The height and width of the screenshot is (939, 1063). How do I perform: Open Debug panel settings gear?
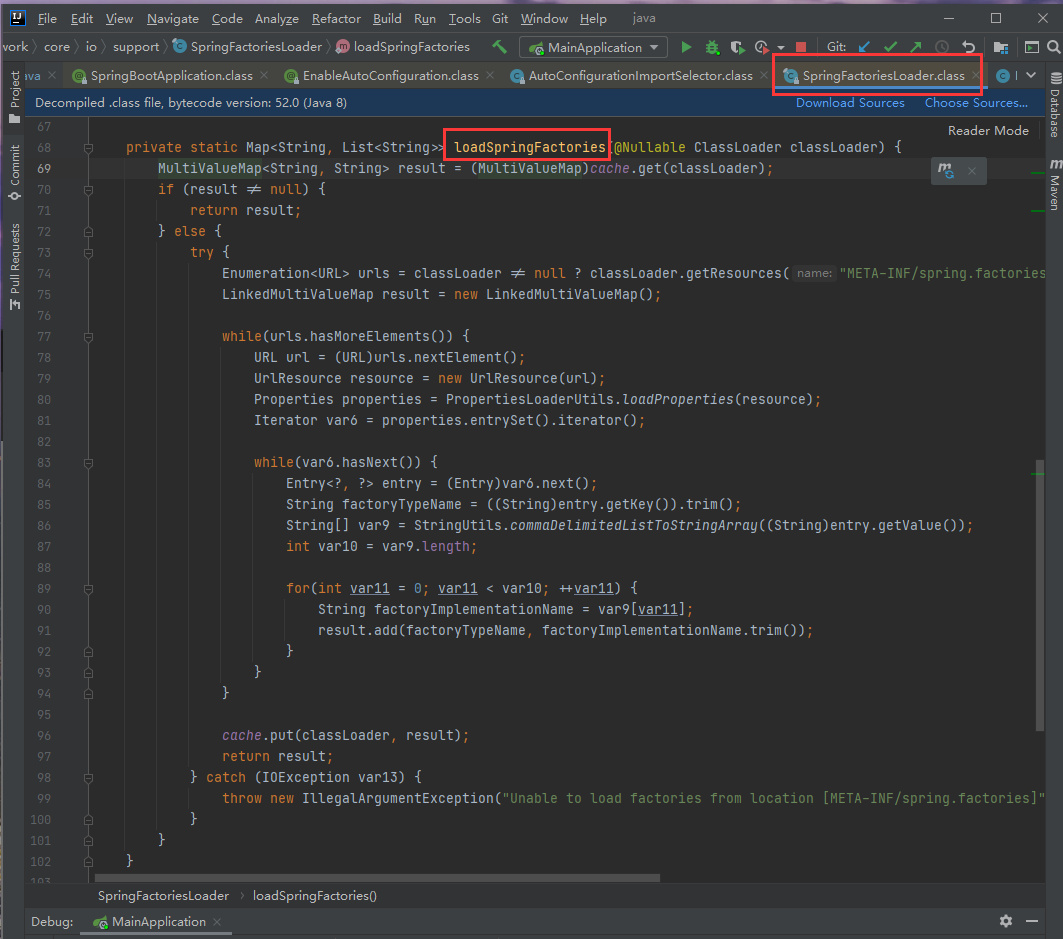point(1006,921)
